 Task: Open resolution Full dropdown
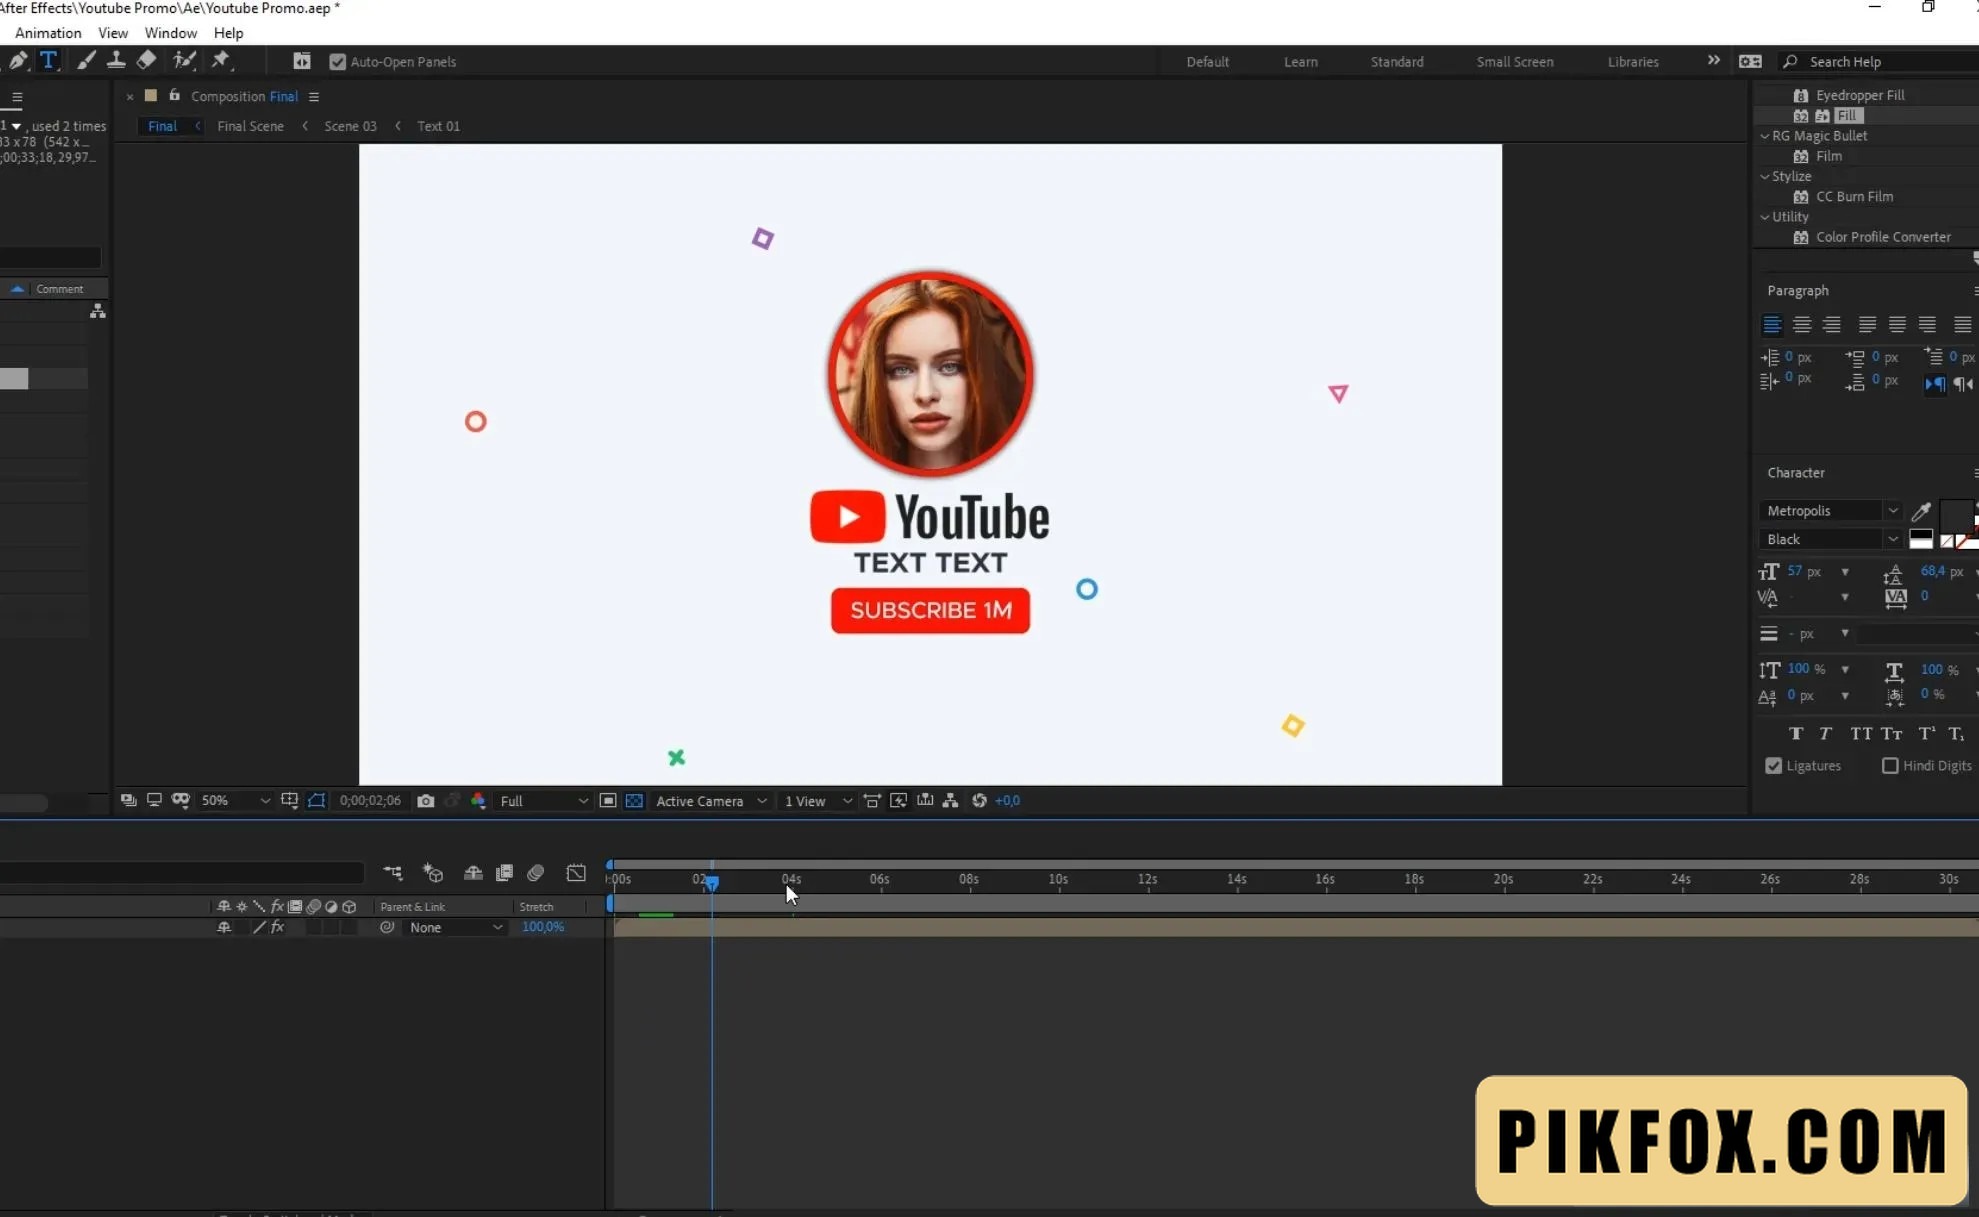(544, 801)
